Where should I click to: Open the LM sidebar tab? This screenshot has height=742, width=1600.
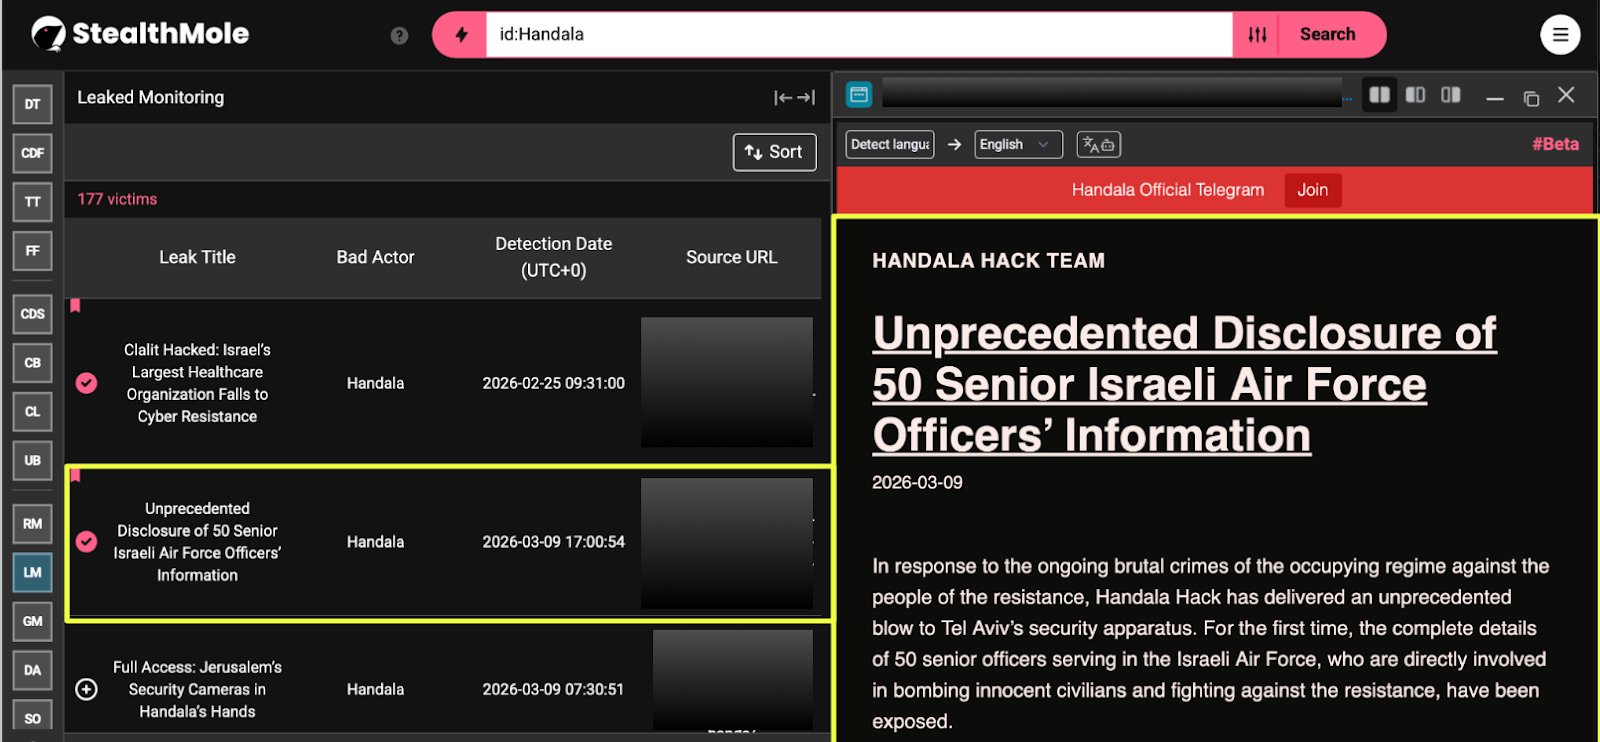click(32, 572)
